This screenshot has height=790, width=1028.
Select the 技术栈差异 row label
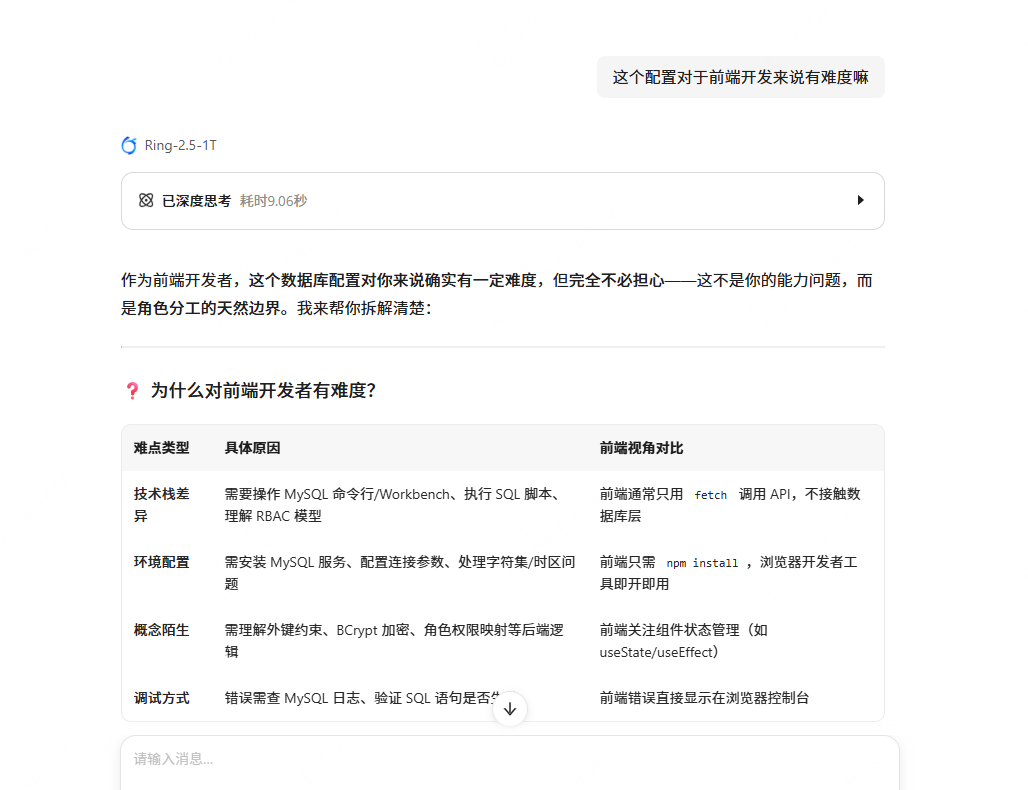click(160, 505)
